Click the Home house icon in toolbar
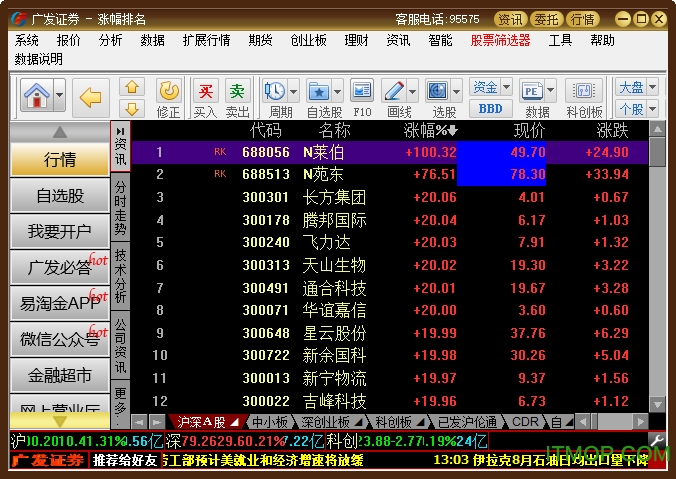 37,94
